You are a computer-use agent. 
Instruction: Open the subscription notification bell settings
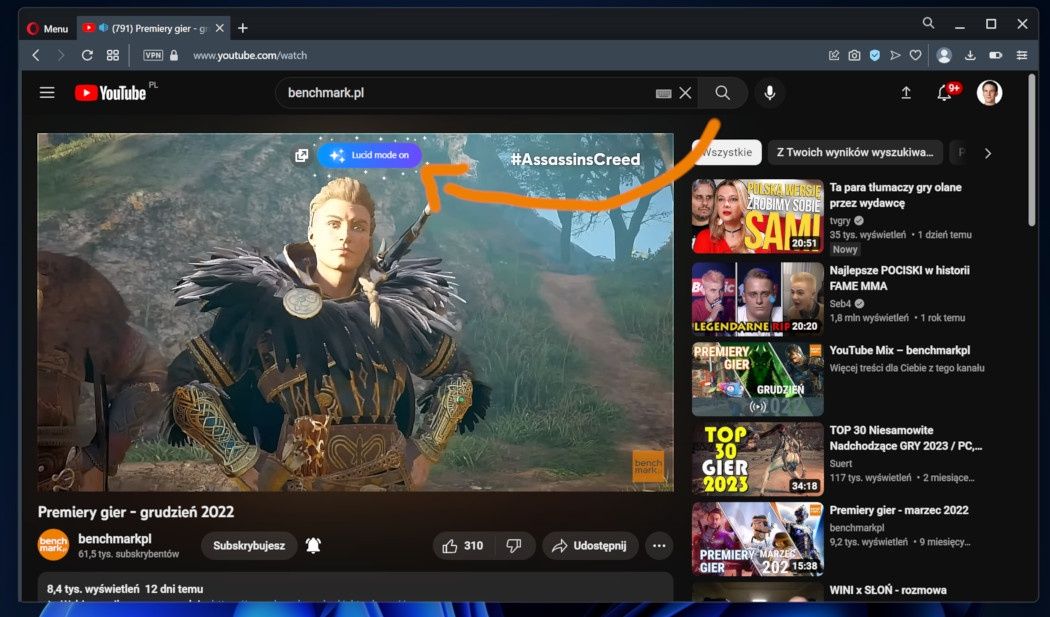[313, 545]
